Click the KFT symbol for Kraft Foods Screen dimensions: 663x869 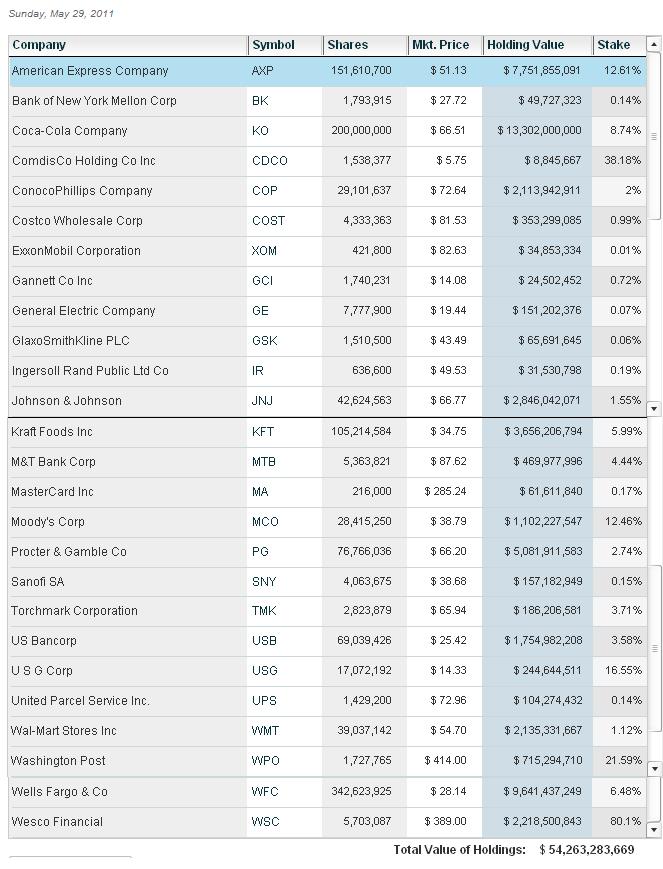pos(263,432)
